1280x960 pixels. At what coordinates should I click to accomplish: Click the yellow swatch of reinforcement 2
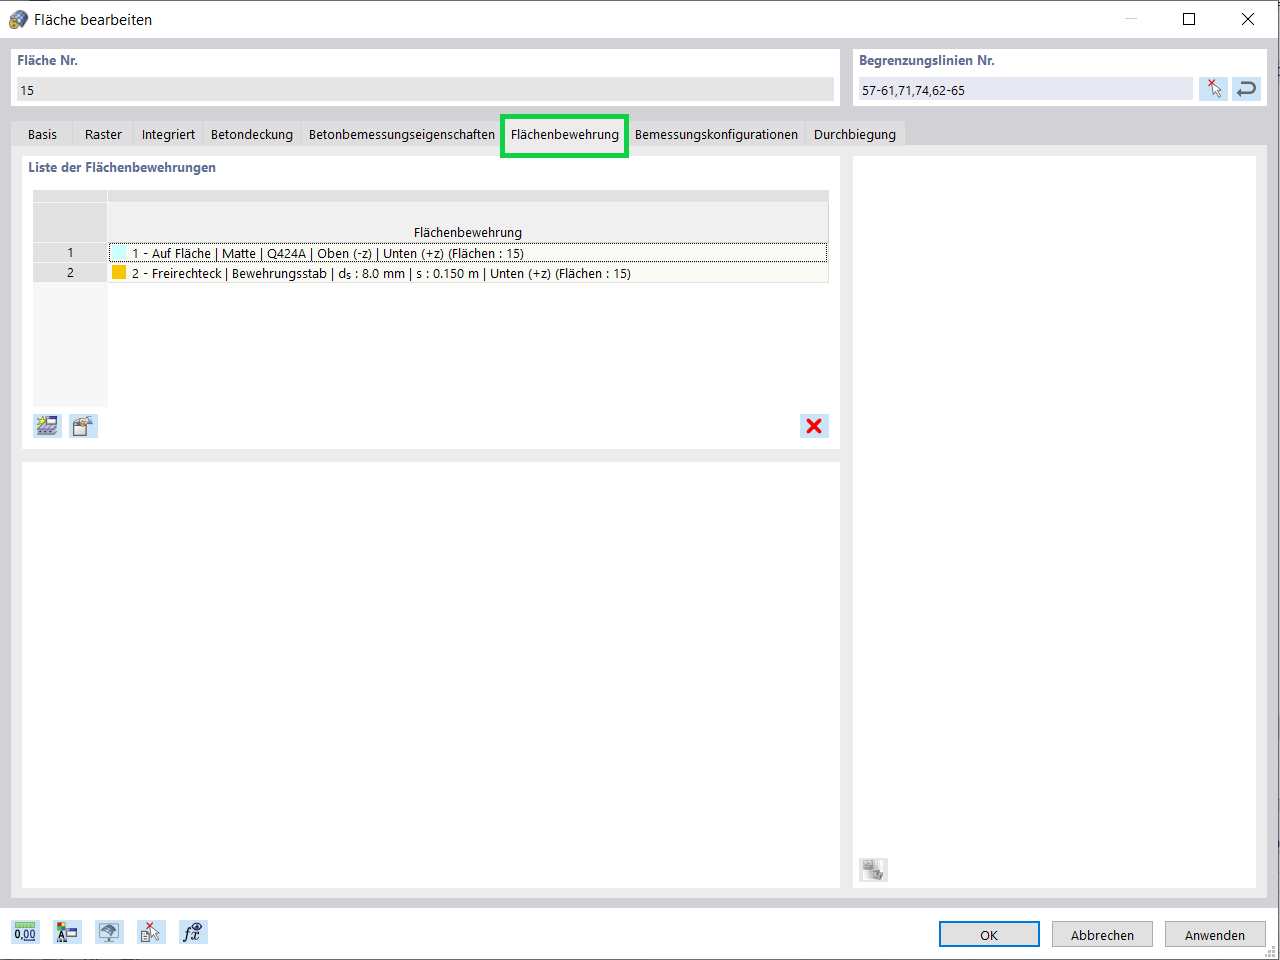(x=119, y=272)
